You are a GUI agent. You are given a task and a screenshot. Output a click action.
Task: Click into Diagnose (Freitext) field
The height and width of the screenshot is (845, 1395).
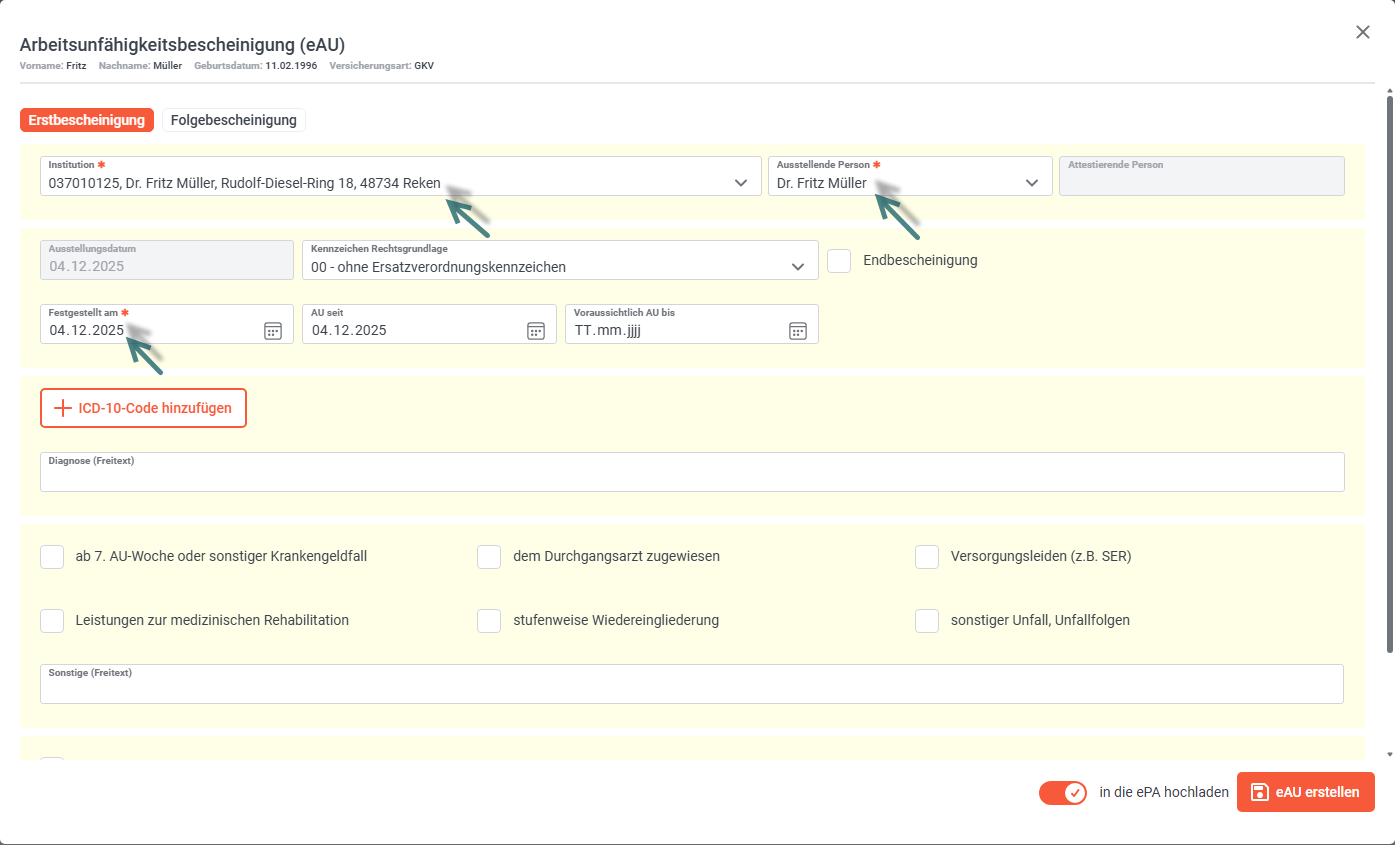coord(692,478)
